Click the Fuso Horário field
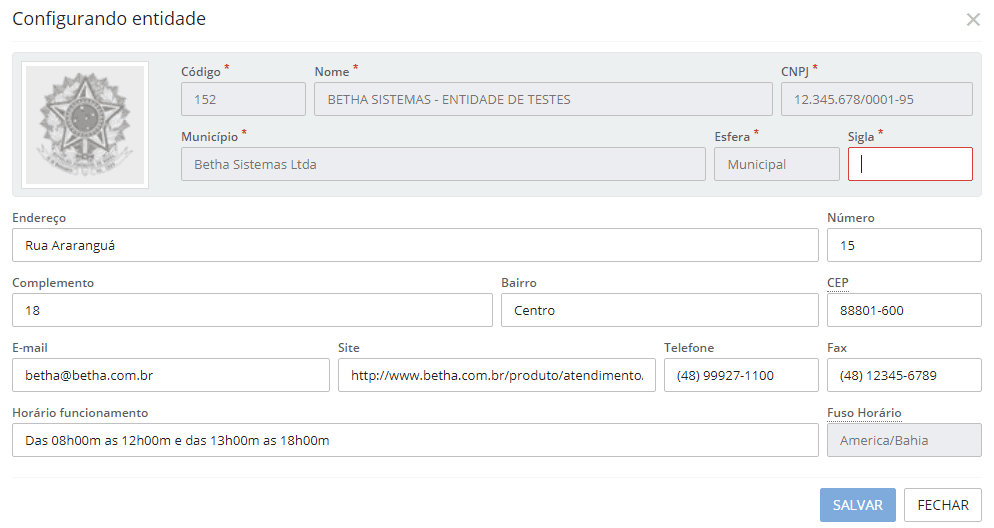This screenshot has height=528, width=994. pos(904,440)
